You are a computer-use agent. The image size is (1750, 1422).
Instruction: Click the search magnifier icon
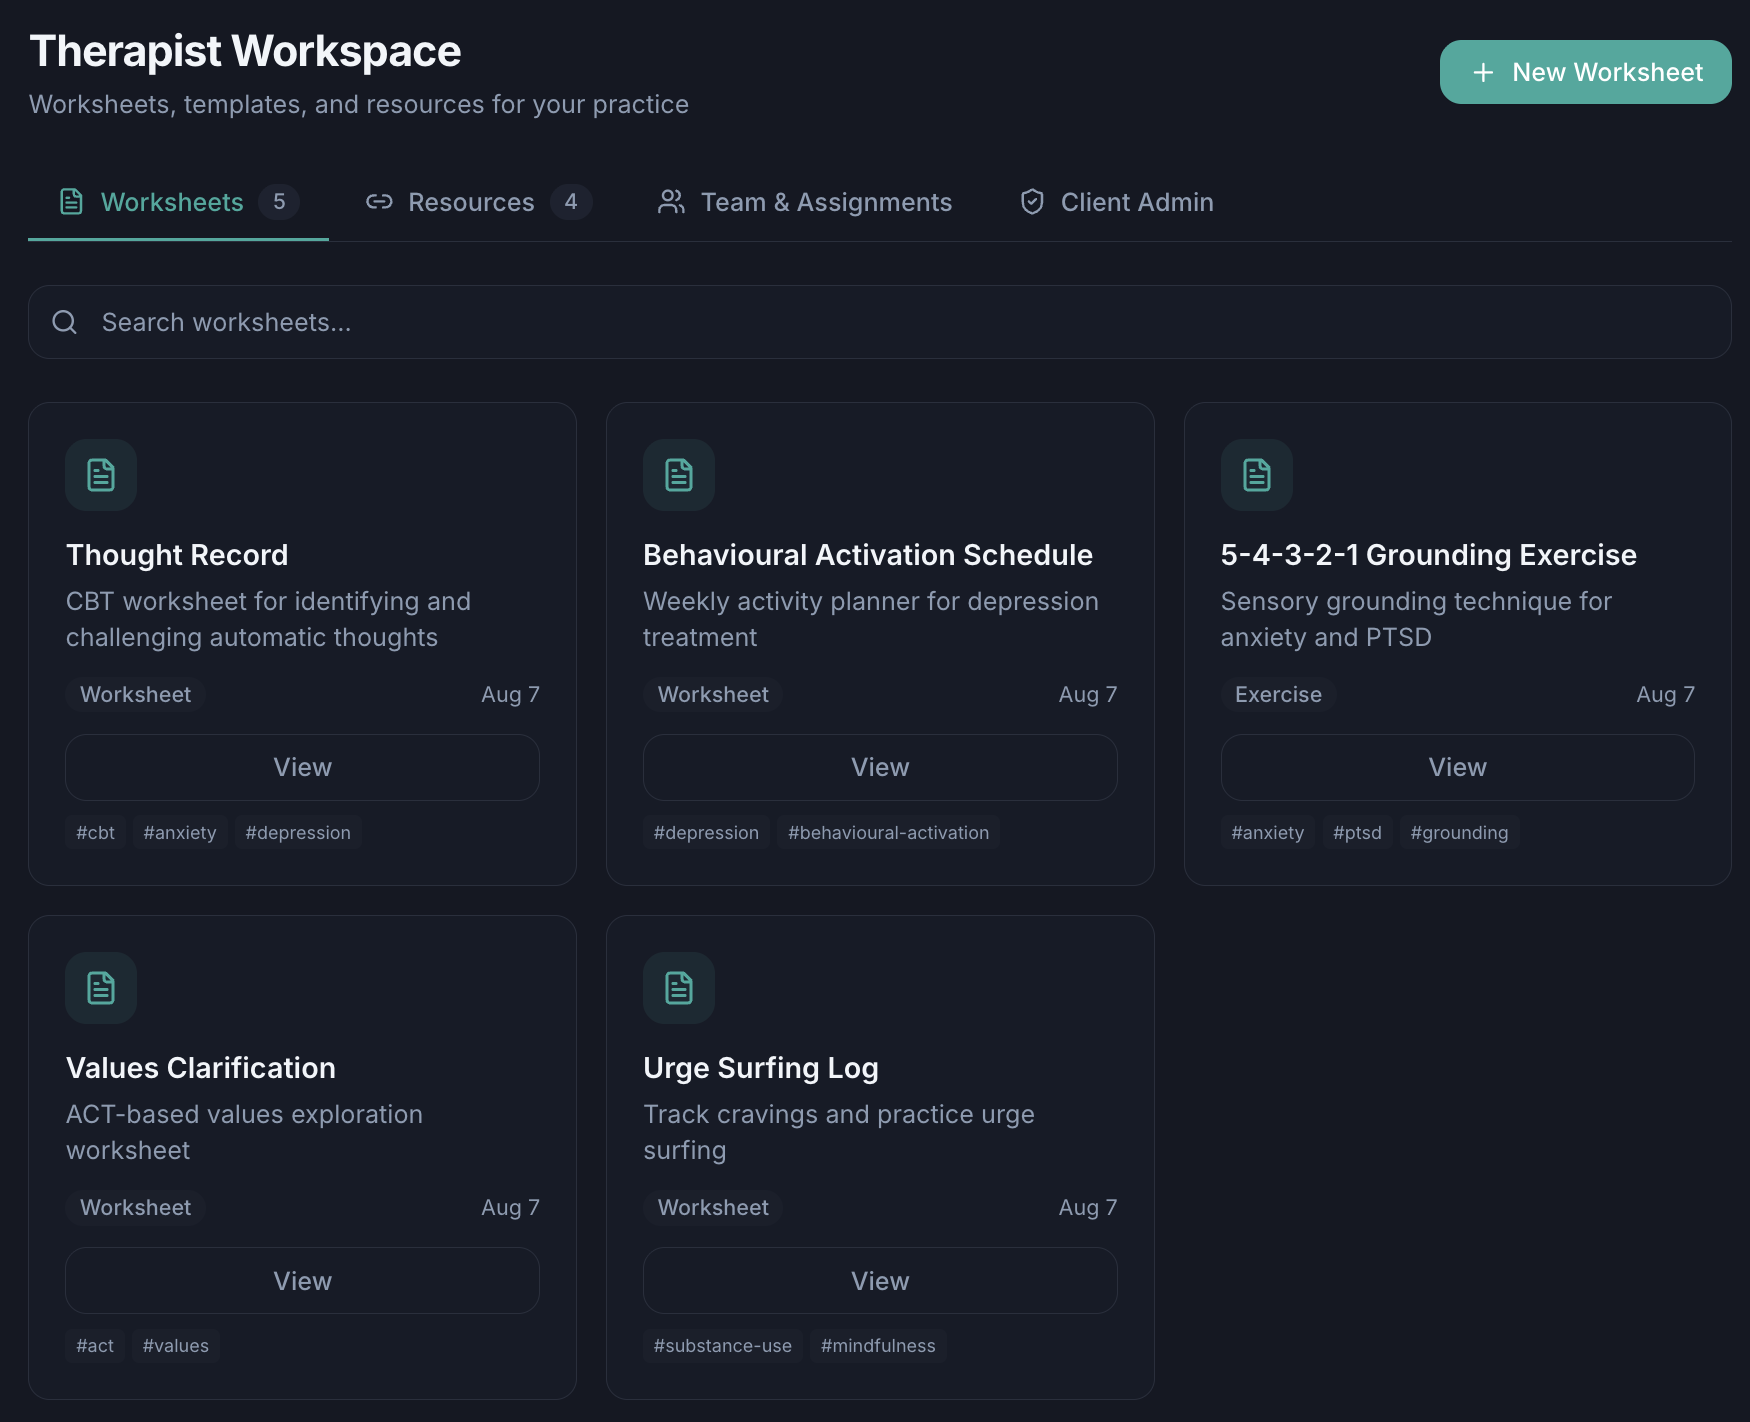point(65,322)
